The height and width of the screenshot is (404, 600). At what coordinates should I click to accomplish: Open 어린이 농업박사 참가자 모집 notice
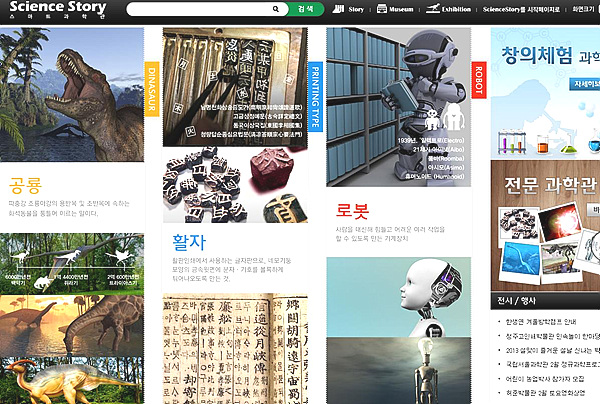click(x=545, y=378)
